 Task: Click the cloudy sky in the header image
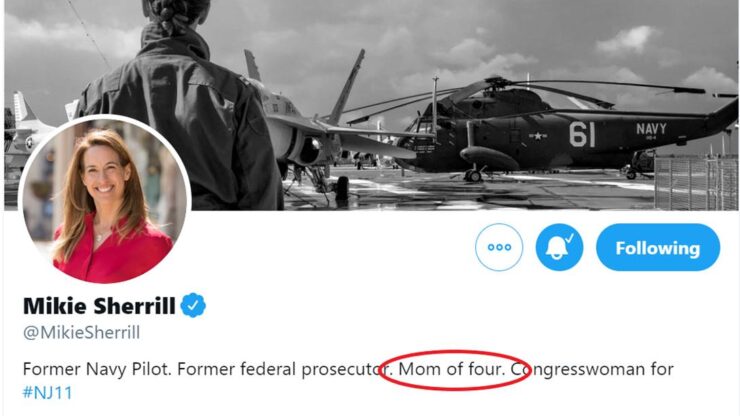450,40
